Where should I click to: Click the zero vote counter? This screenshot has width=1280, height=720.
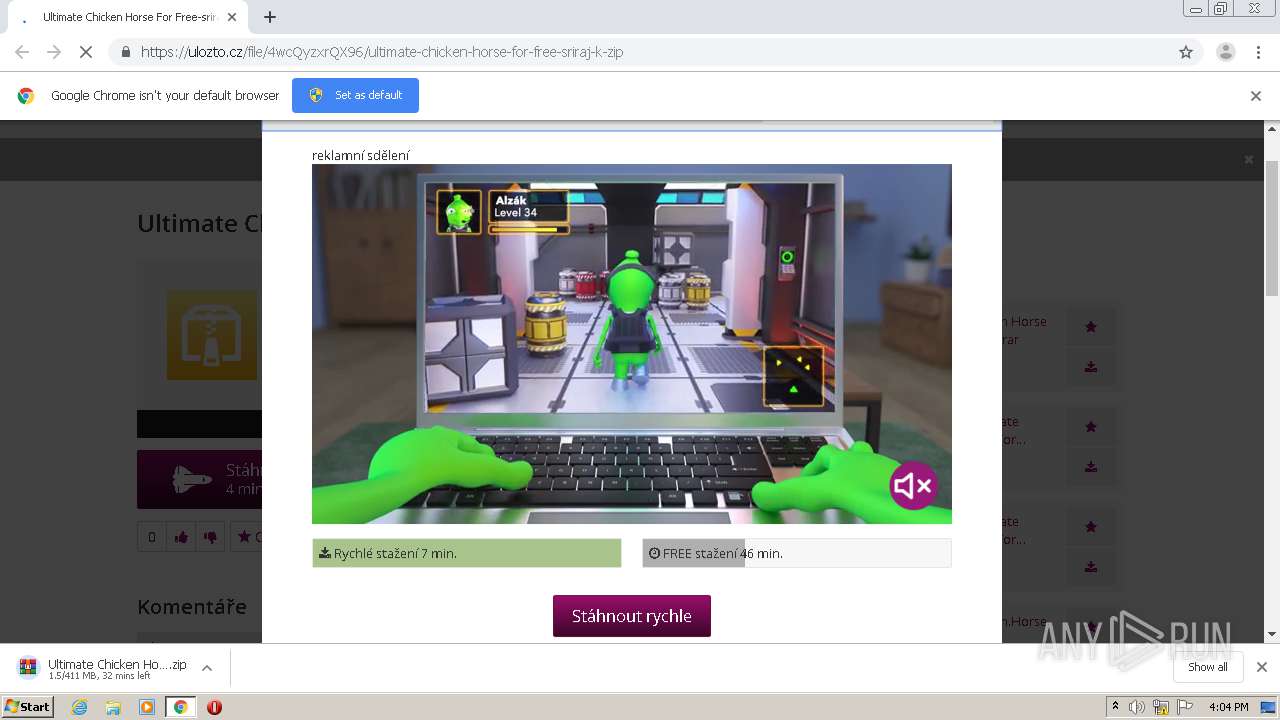pyautogui.click(x=151, y=537)
